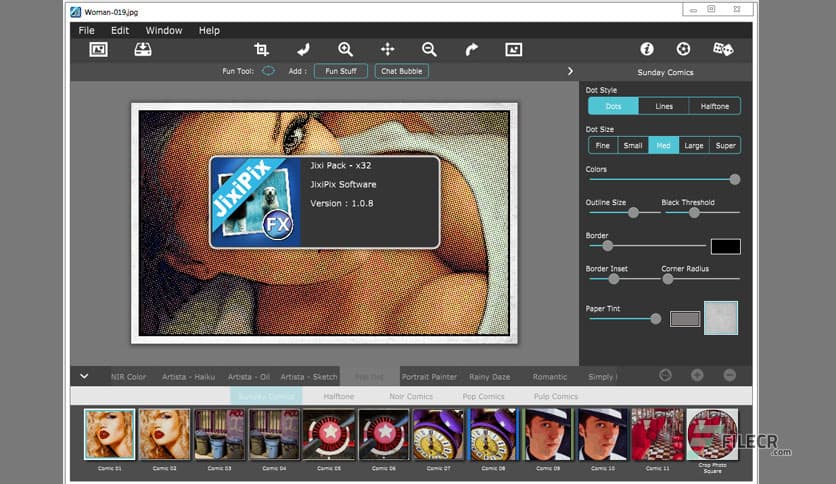Collapse the presets panel chevron
Image resolution: width=836 pixels, height=484 pixels.
pos(84,376)
